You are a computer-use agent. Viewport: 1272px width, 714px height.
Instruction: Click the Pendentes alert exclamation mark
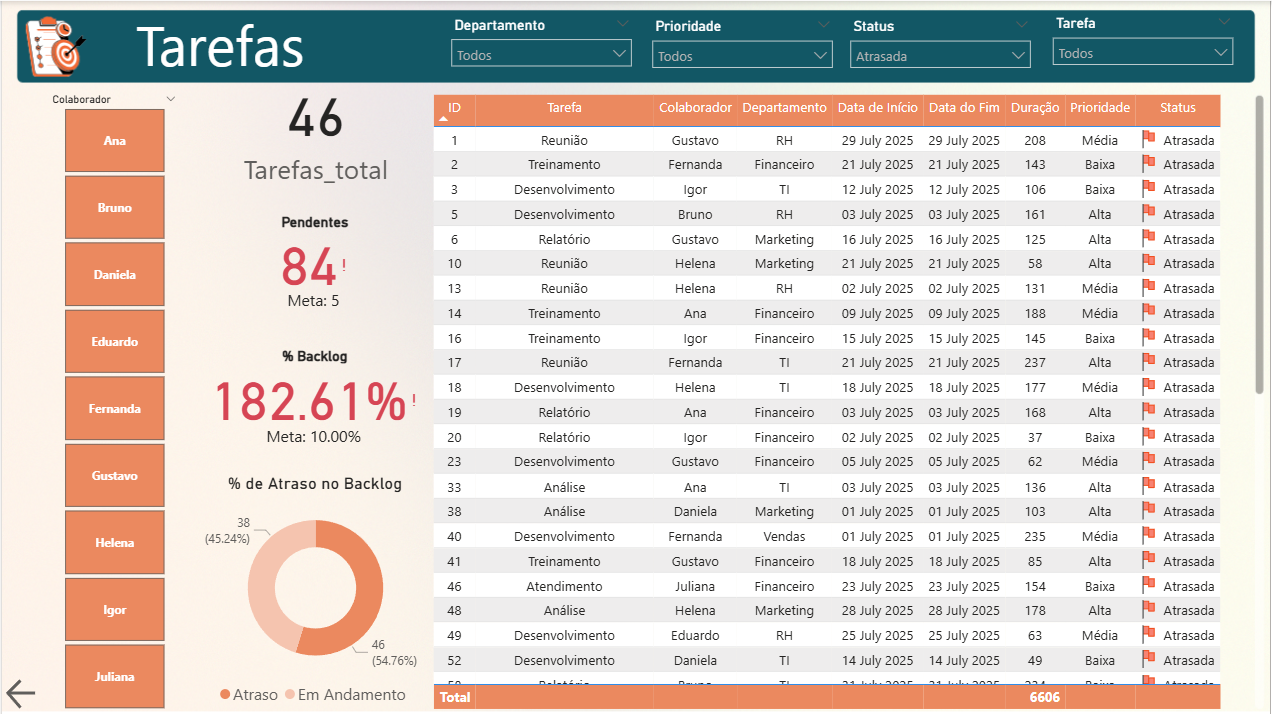click(x=344, y=265)
